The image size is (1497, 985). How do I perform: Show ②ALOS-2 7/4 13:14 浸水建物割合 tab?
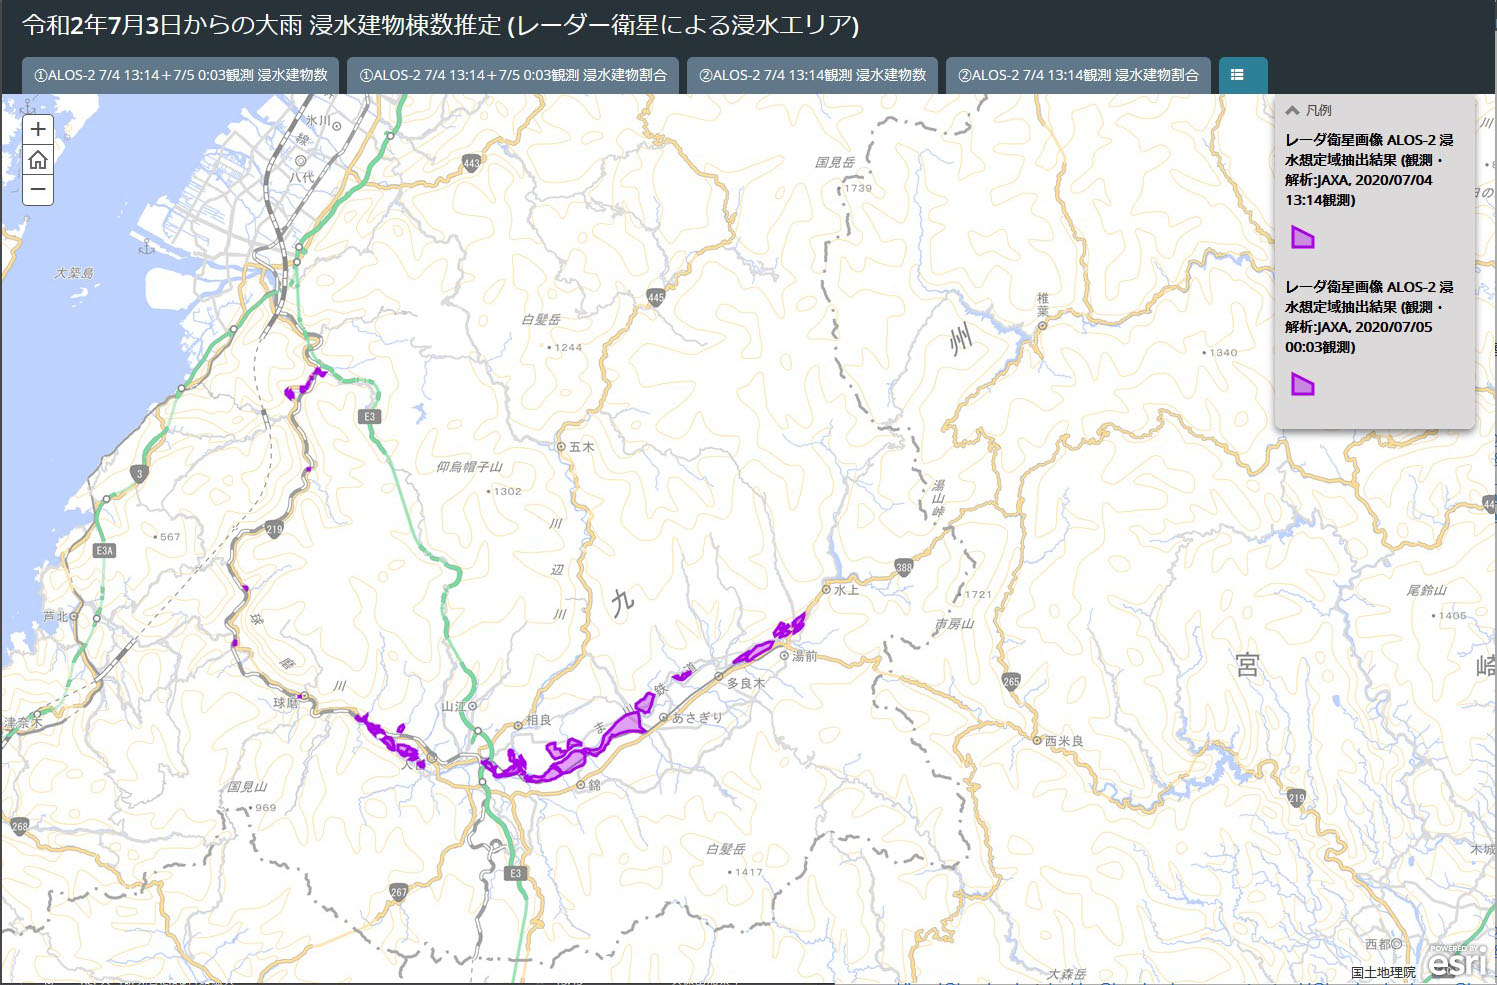(1078, 75)
